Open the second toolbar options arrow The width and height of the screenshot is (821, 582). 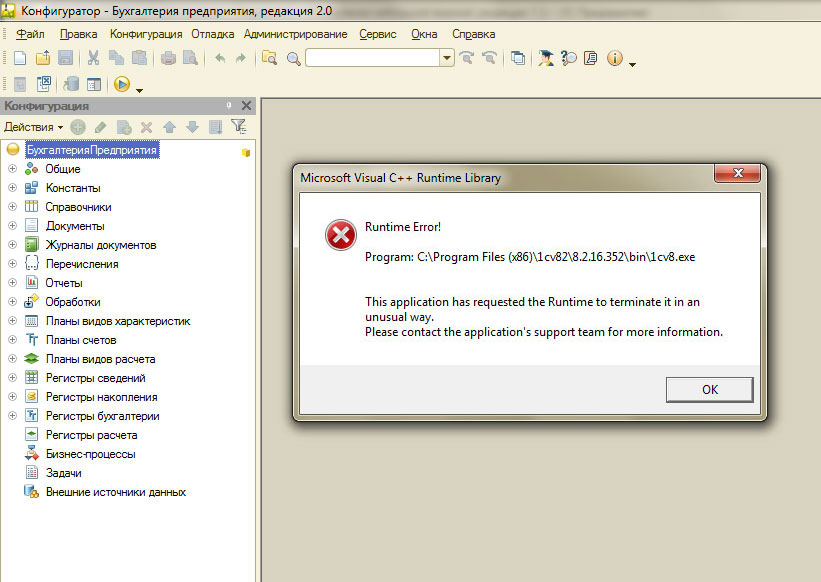pyautogui.click(x=139, y=91)
